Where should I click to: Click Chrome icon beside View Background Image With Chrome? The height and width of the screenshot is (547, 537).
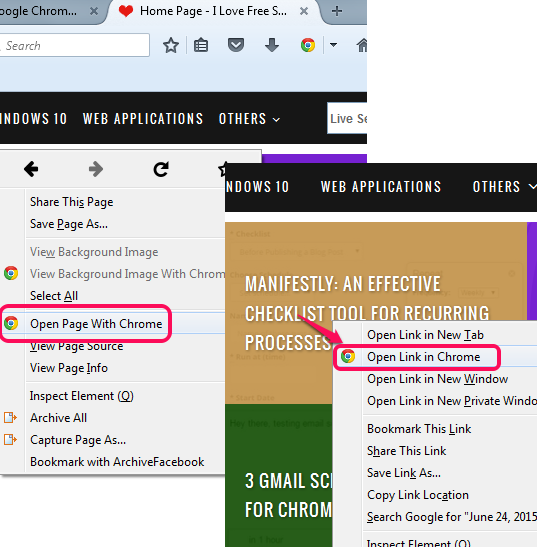(11, 273)
